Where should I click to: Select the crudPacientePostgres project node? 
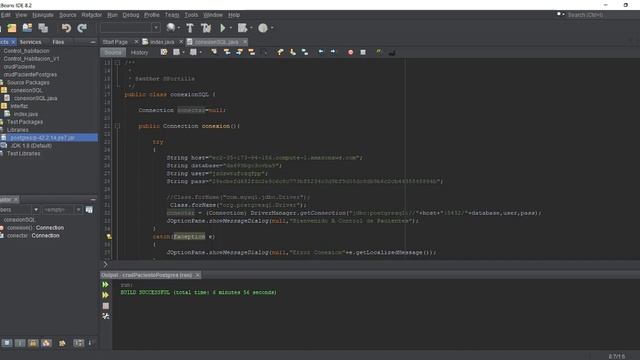[x=30, y=75]
